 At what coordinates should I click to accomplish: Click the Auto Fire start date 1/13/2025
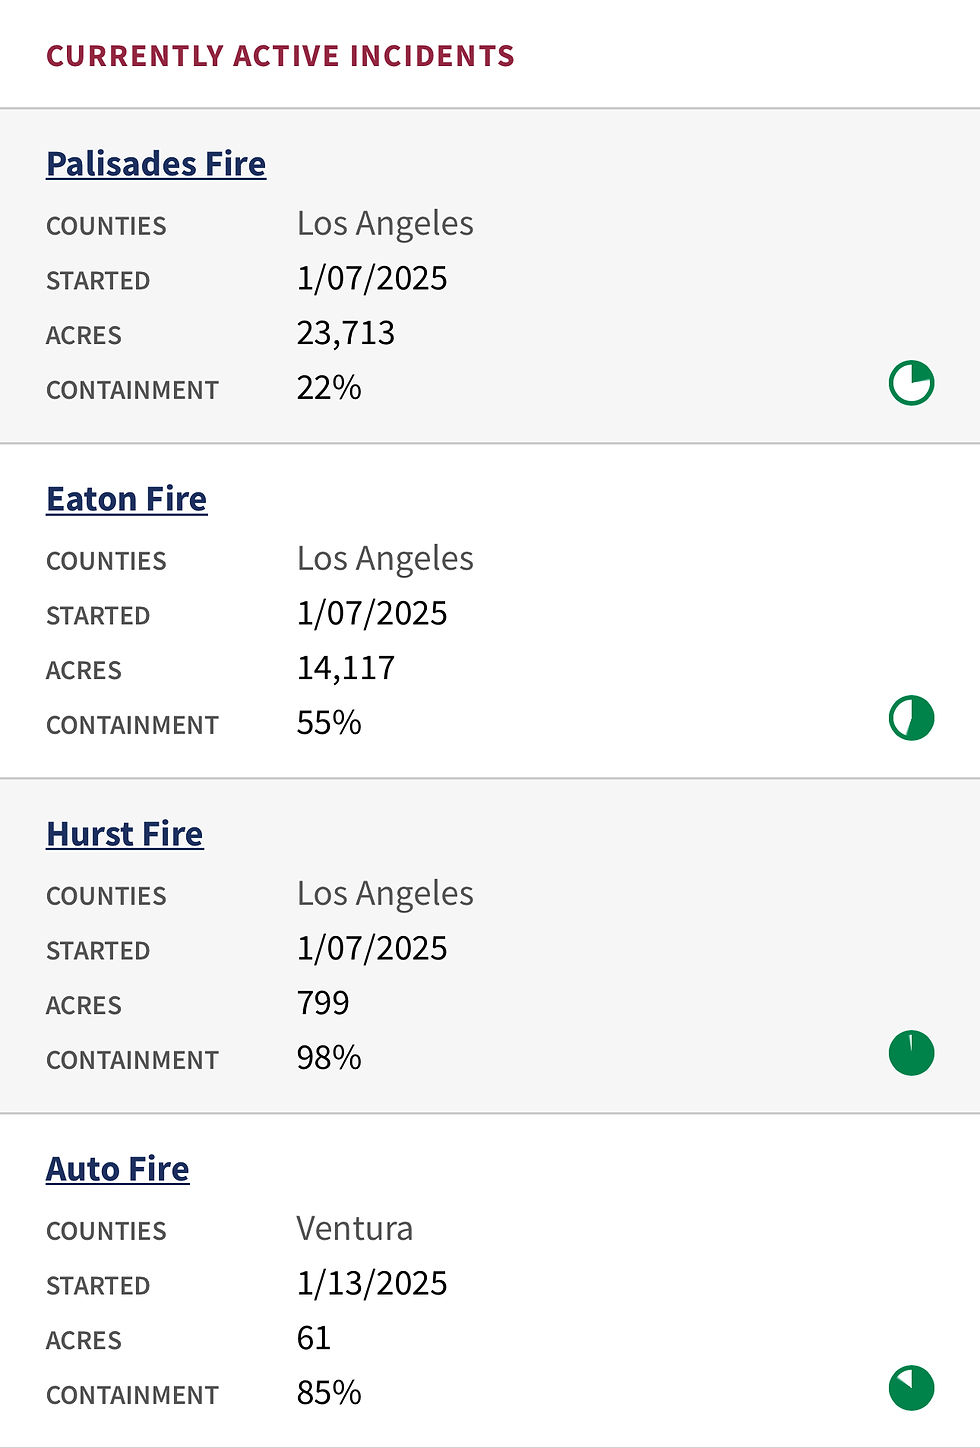coord(372,1283)
